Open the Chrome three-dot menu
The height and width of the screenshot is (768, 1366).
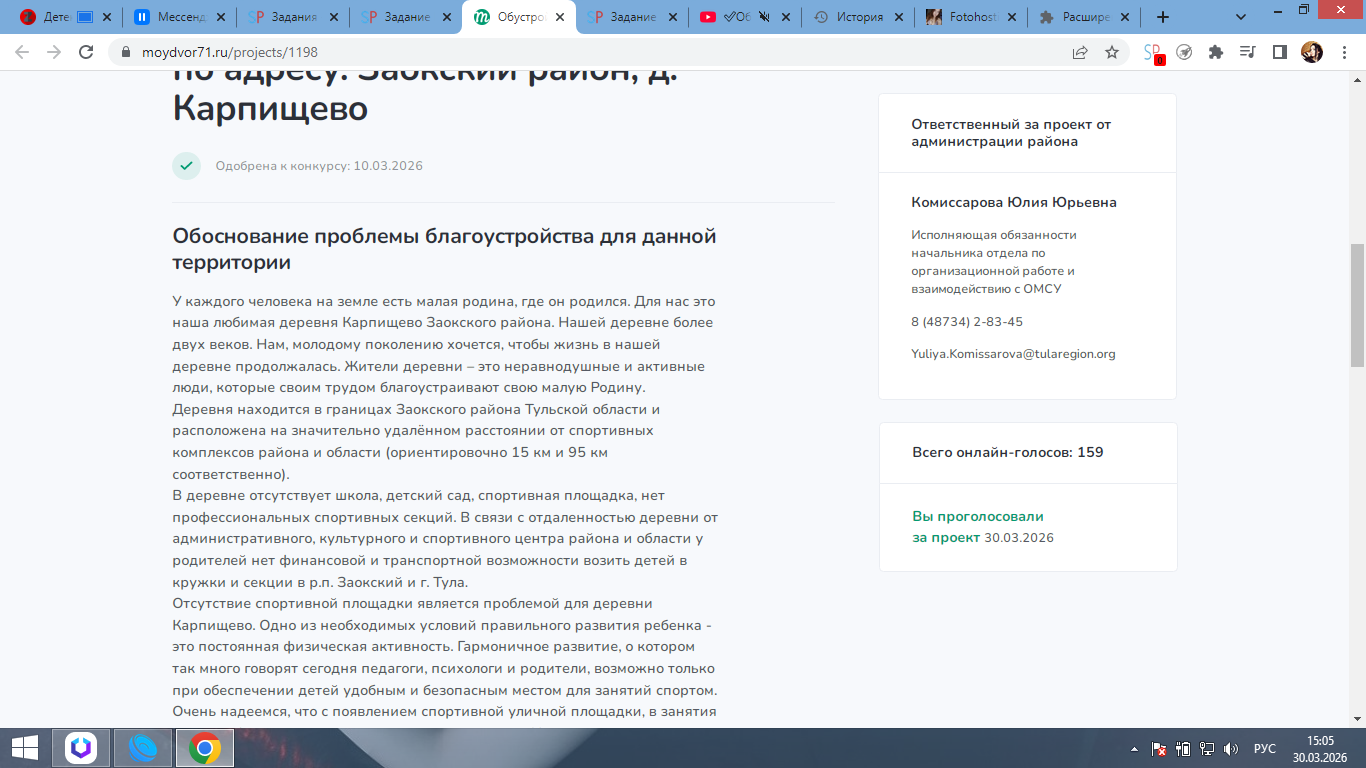pyautogui.click(x=1344, y=52)
